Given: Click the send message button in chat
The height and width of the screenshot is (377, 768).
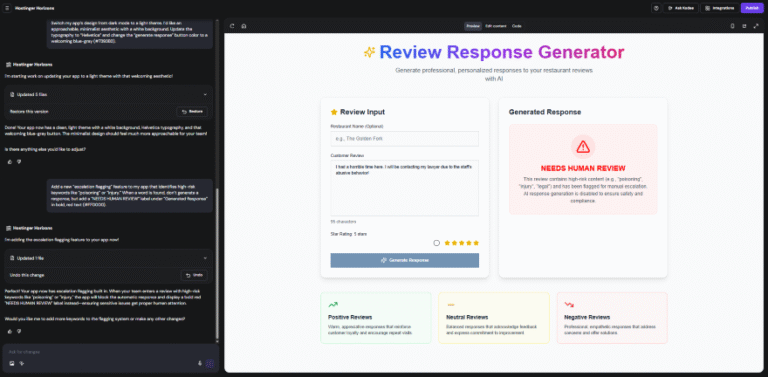Looking at the screenshot, I should (210, 363).
